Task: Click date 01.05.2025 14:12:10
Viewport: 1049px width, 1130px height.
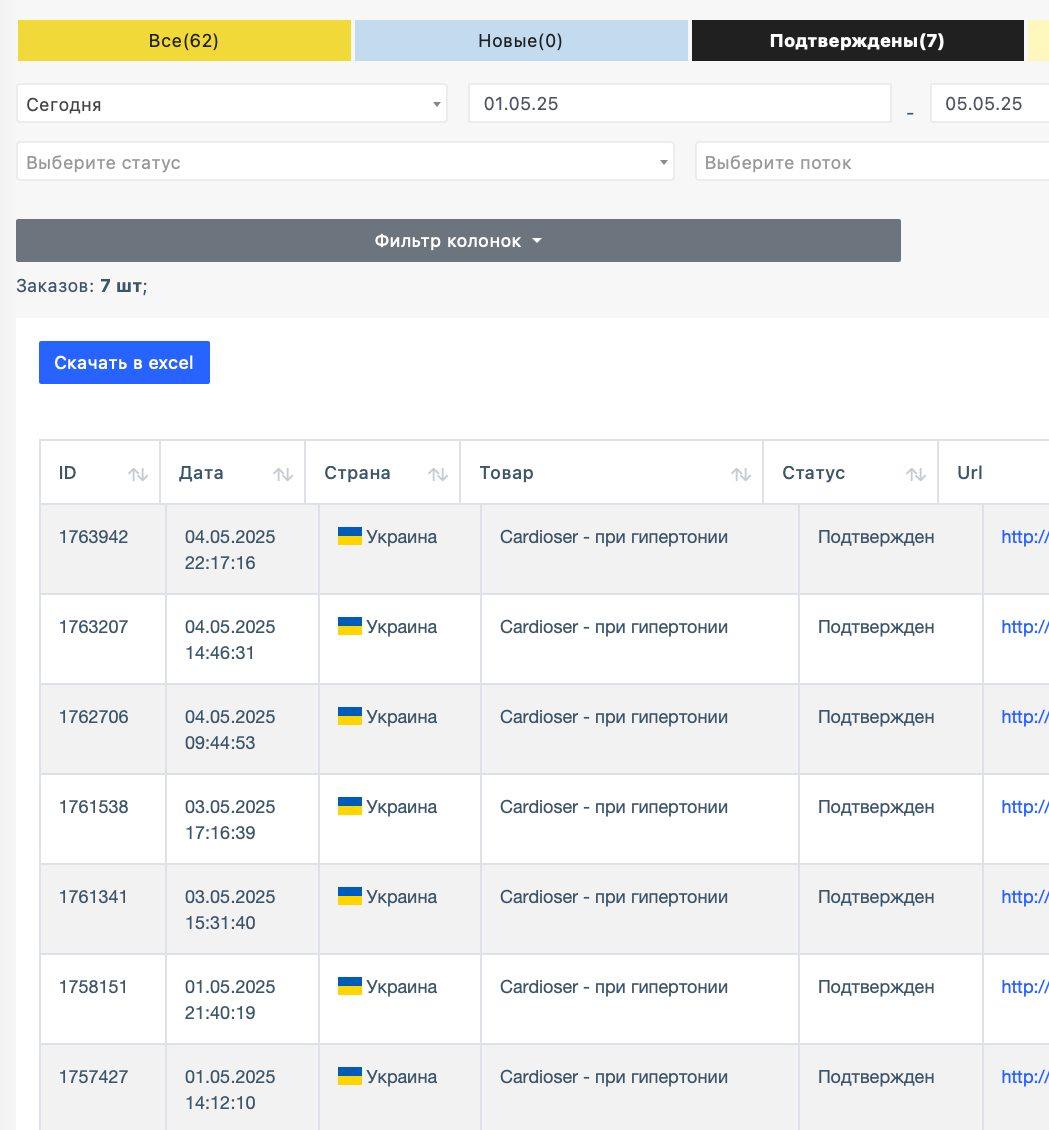Action: [230, 1090]
